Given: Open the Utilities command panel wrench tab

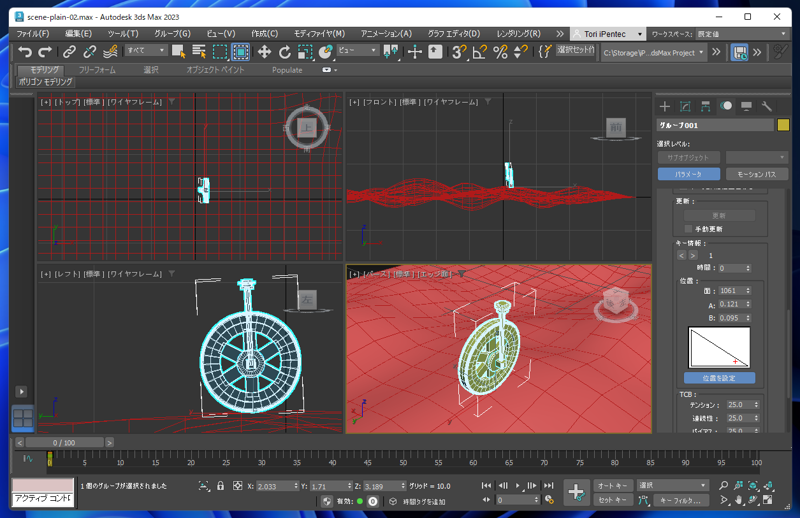Looking at the screenshot, I should [x=766, y=106].
